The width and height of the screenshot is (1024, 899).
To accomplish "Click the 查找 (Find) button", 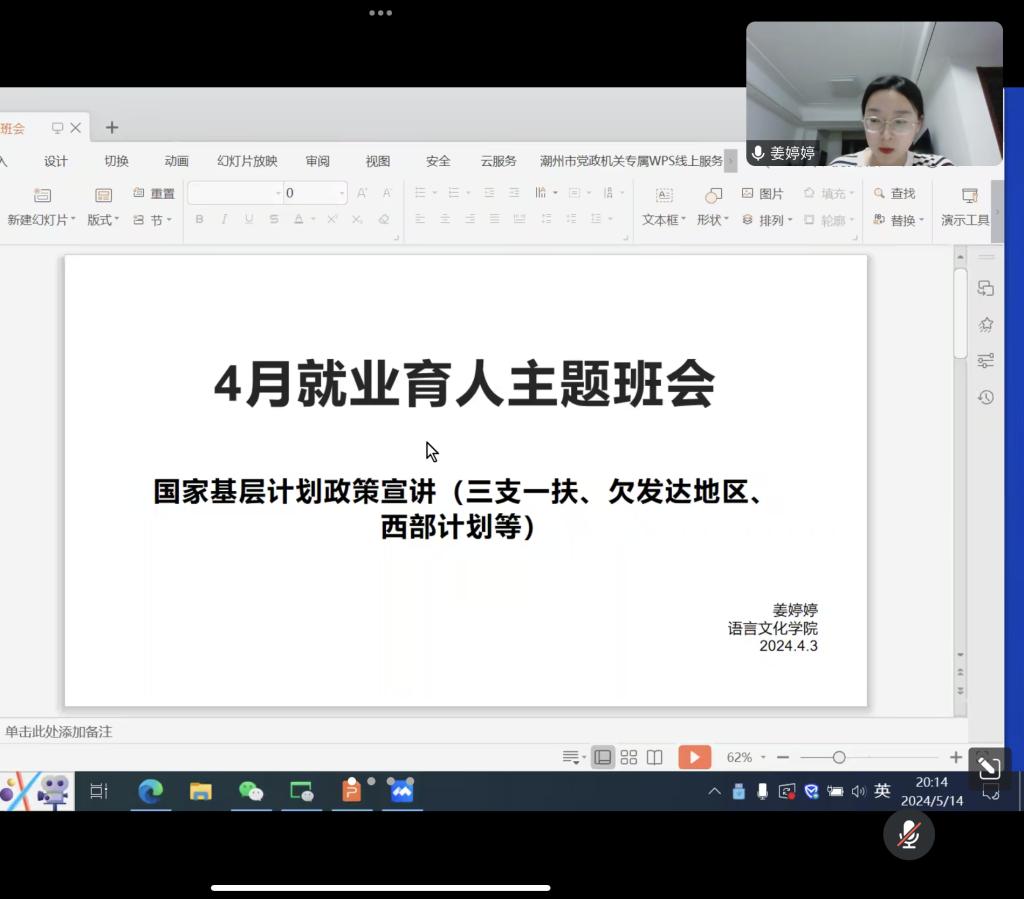I will point(894,194).
